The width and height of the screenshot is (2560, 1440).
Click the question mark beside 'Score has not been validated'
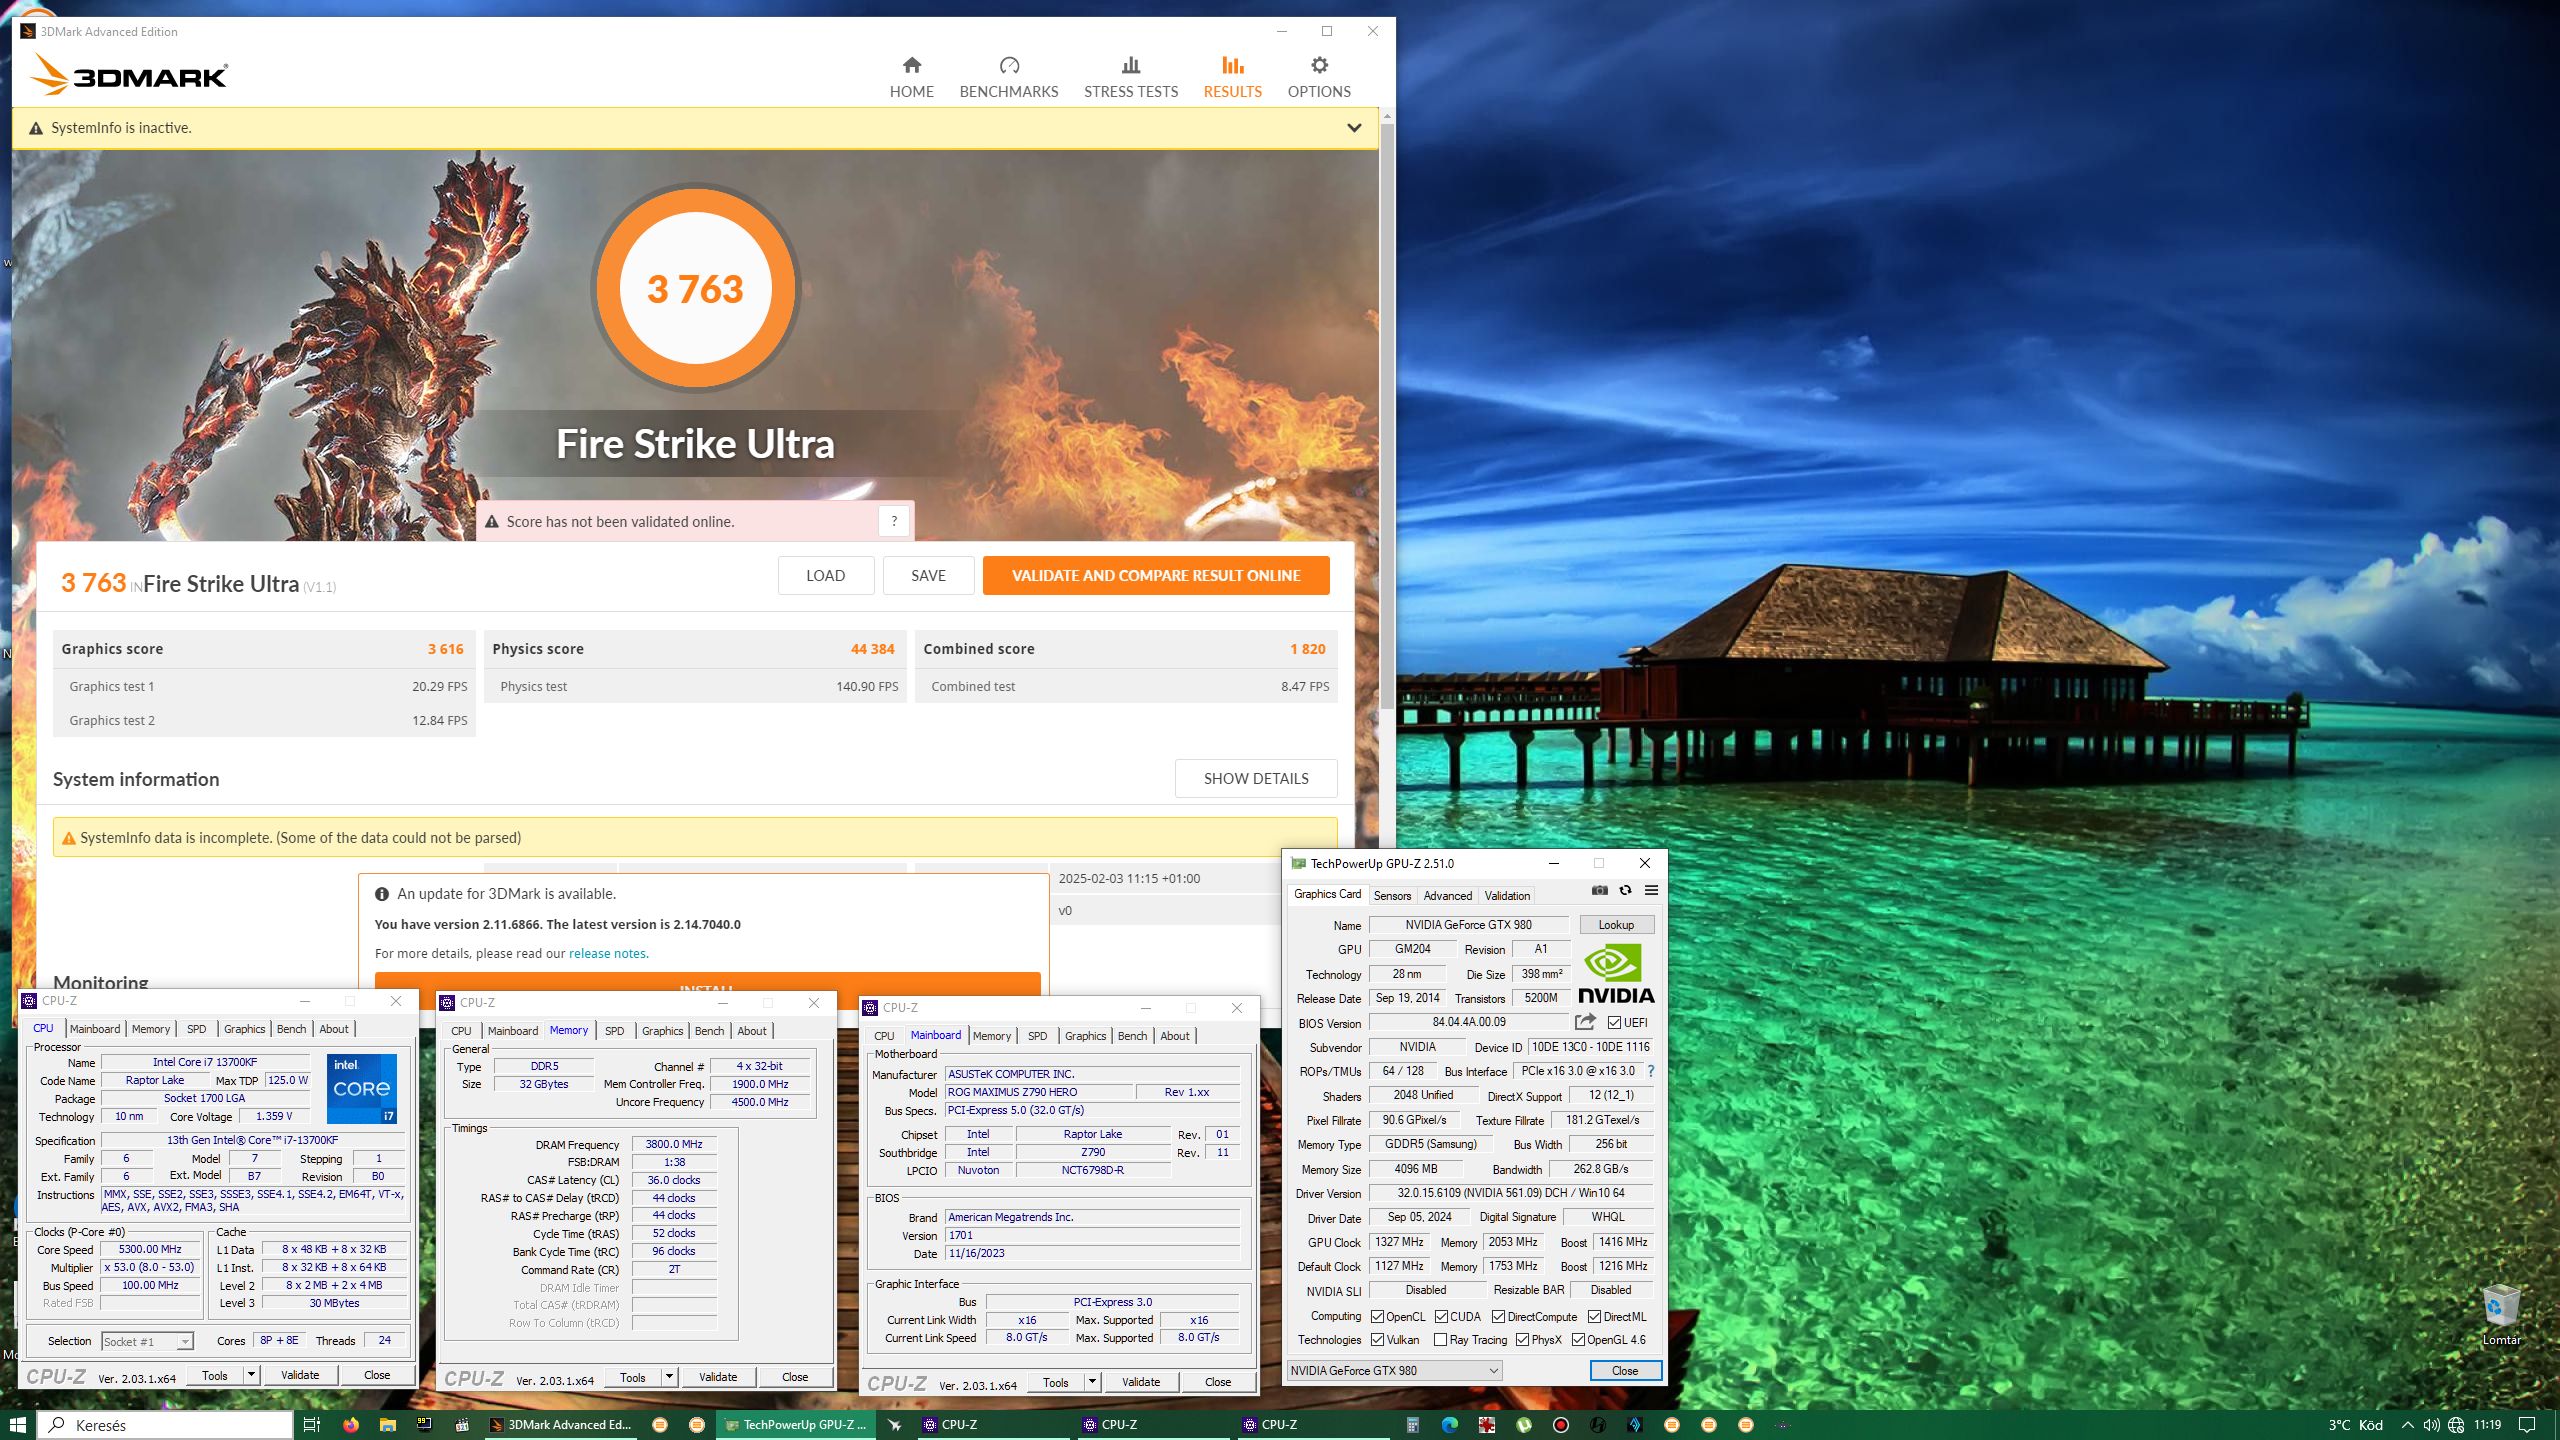click(x=894, y=521)
